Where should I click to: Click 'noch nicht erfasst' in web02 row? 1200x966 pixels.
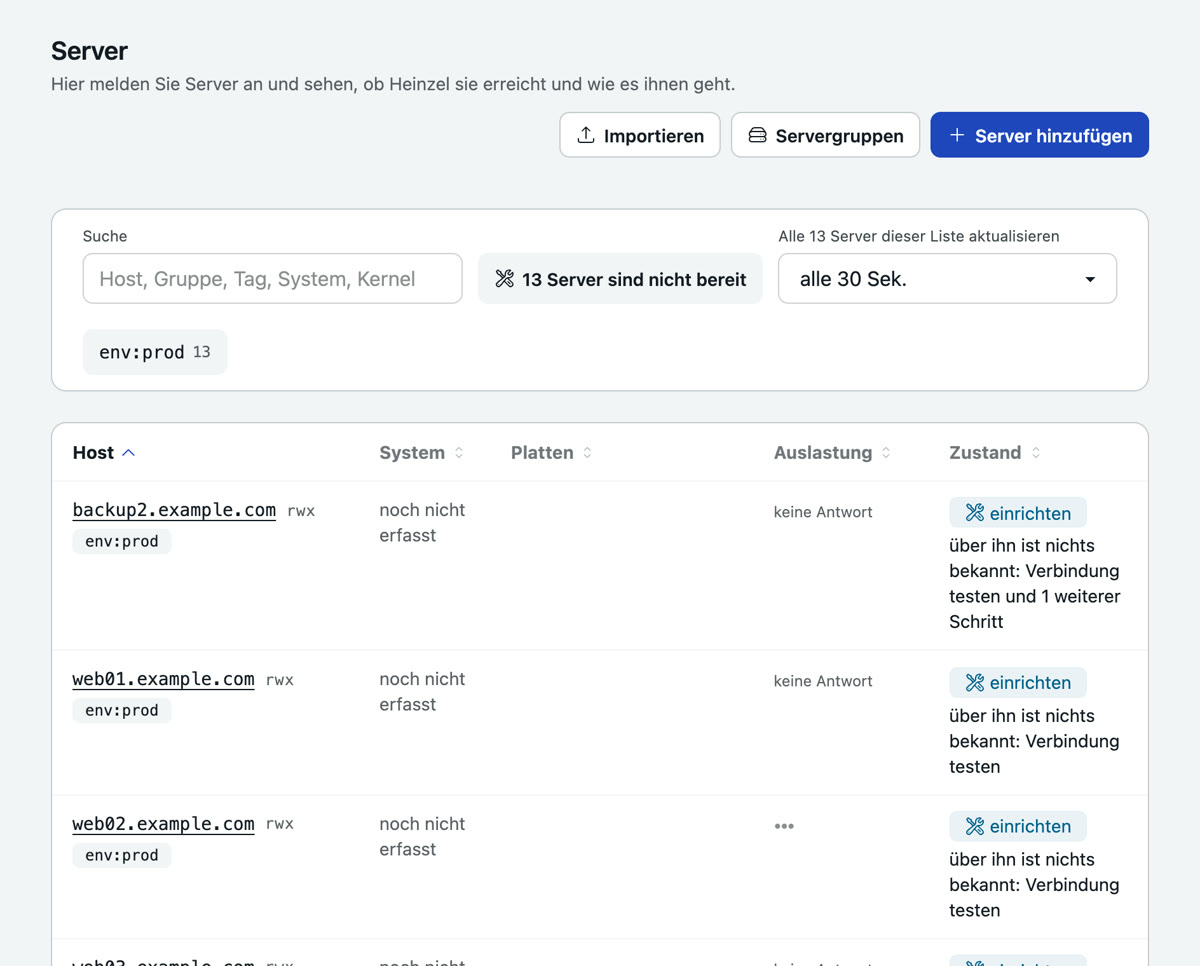[x=422, y=836]
